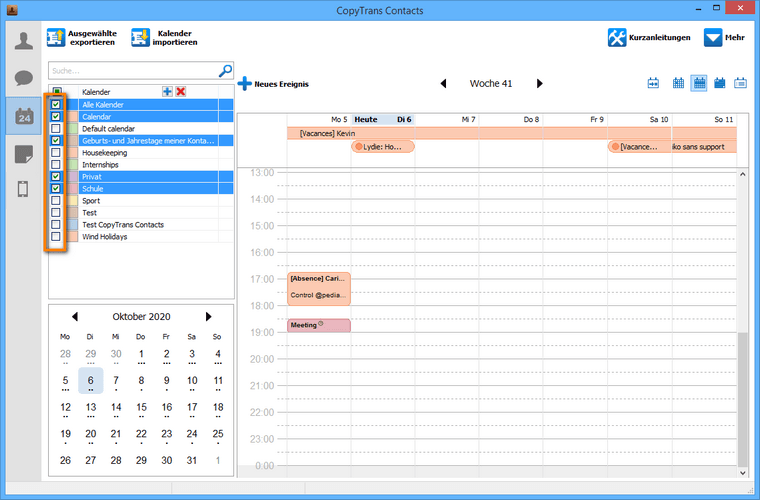The height and width of the screenshot is (500, 760).
Task: Uncheck Geburts- und Jahrestage checkbox
Action: tap(56, 141)
